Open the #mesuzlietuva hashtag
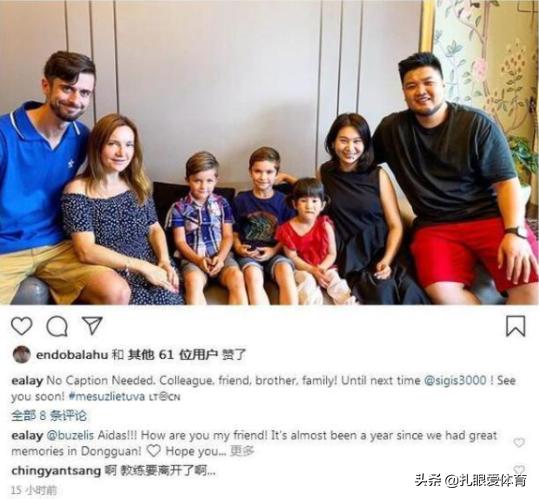 click(x=107, y=396)
